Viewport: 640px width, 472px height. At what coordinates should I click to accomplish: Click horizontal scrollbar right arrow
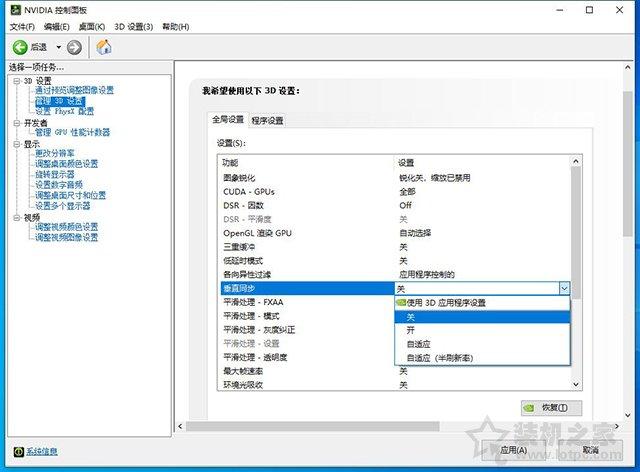(617, 426)
